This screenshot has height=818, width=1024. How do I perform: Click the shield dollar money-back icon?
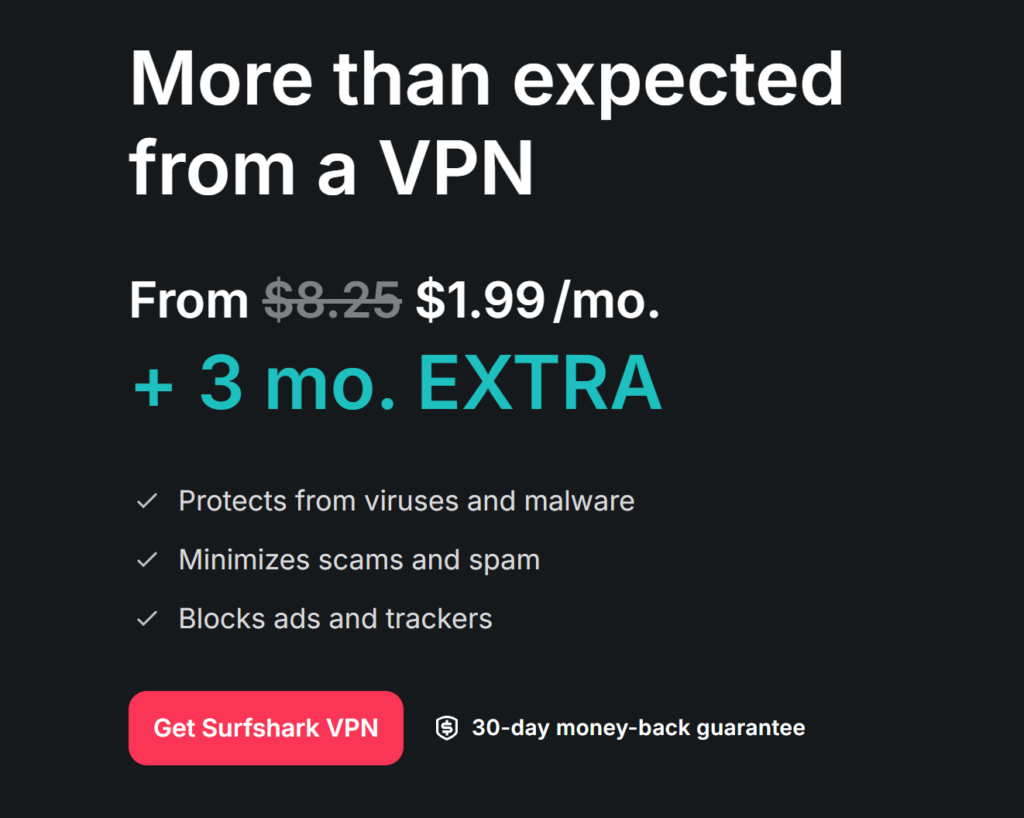pyautogui.click(x=447, y=728)
